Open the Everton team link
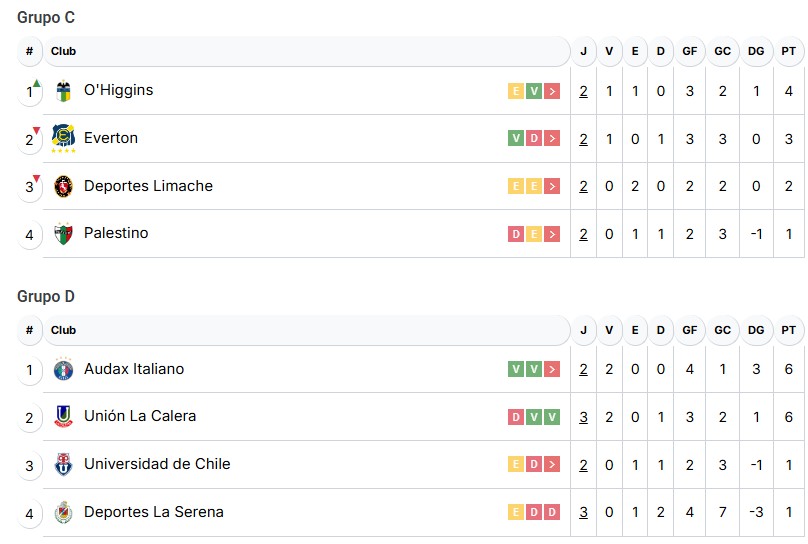The image size is (808, 544). pyautogui.click(x=111, y=138)
